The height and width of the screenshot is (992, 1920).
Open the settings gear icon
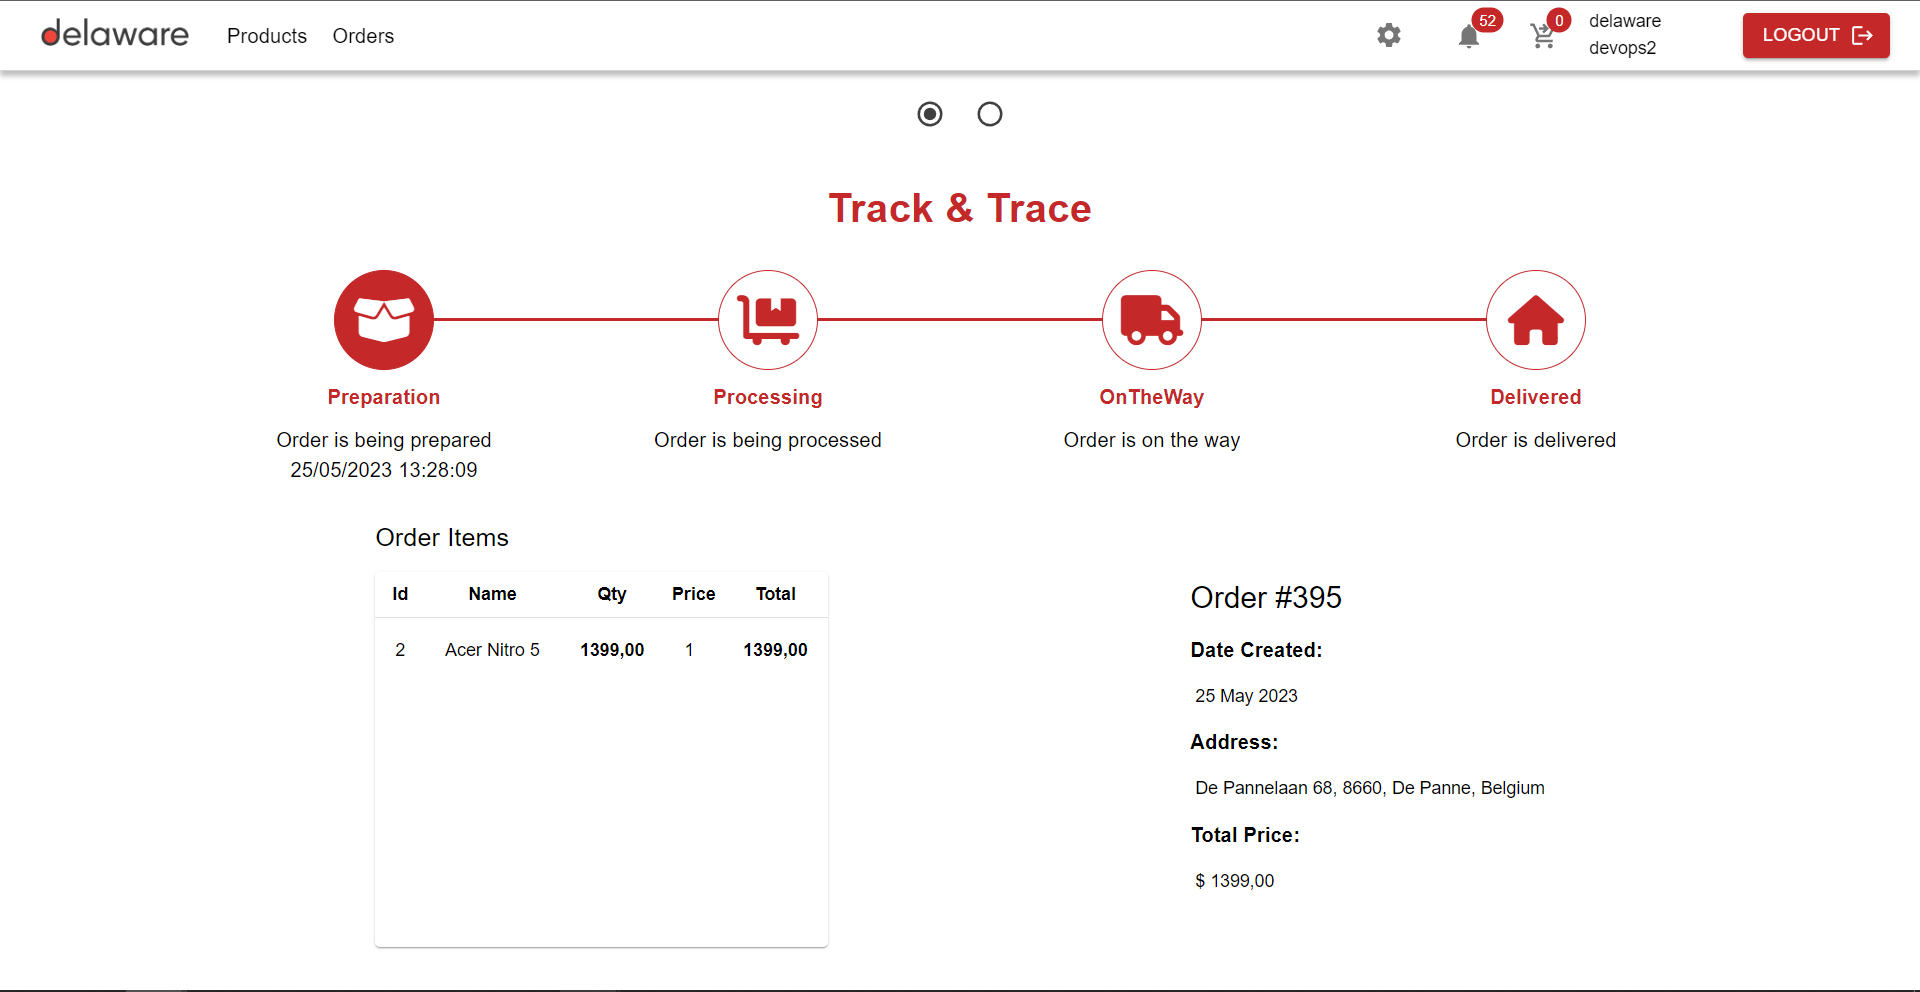tap(1388, 35)
